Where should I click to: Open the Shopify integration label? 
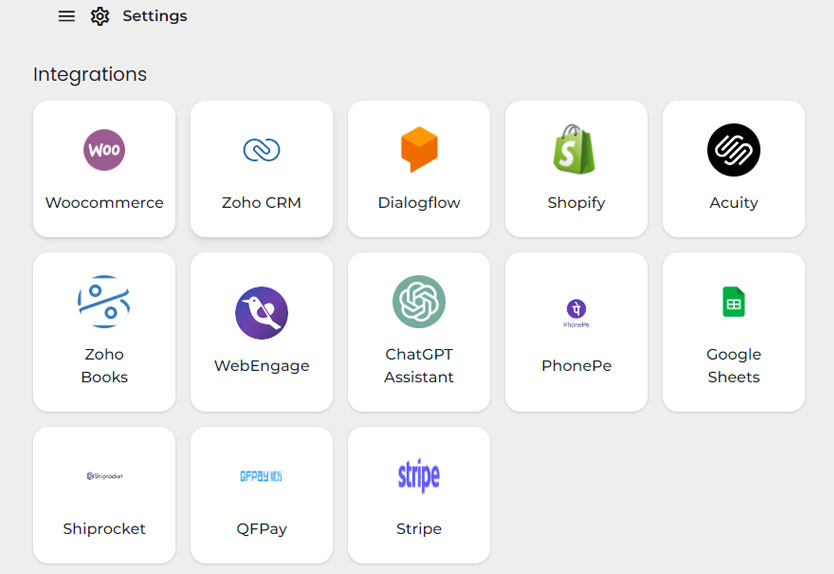point(577,203)
